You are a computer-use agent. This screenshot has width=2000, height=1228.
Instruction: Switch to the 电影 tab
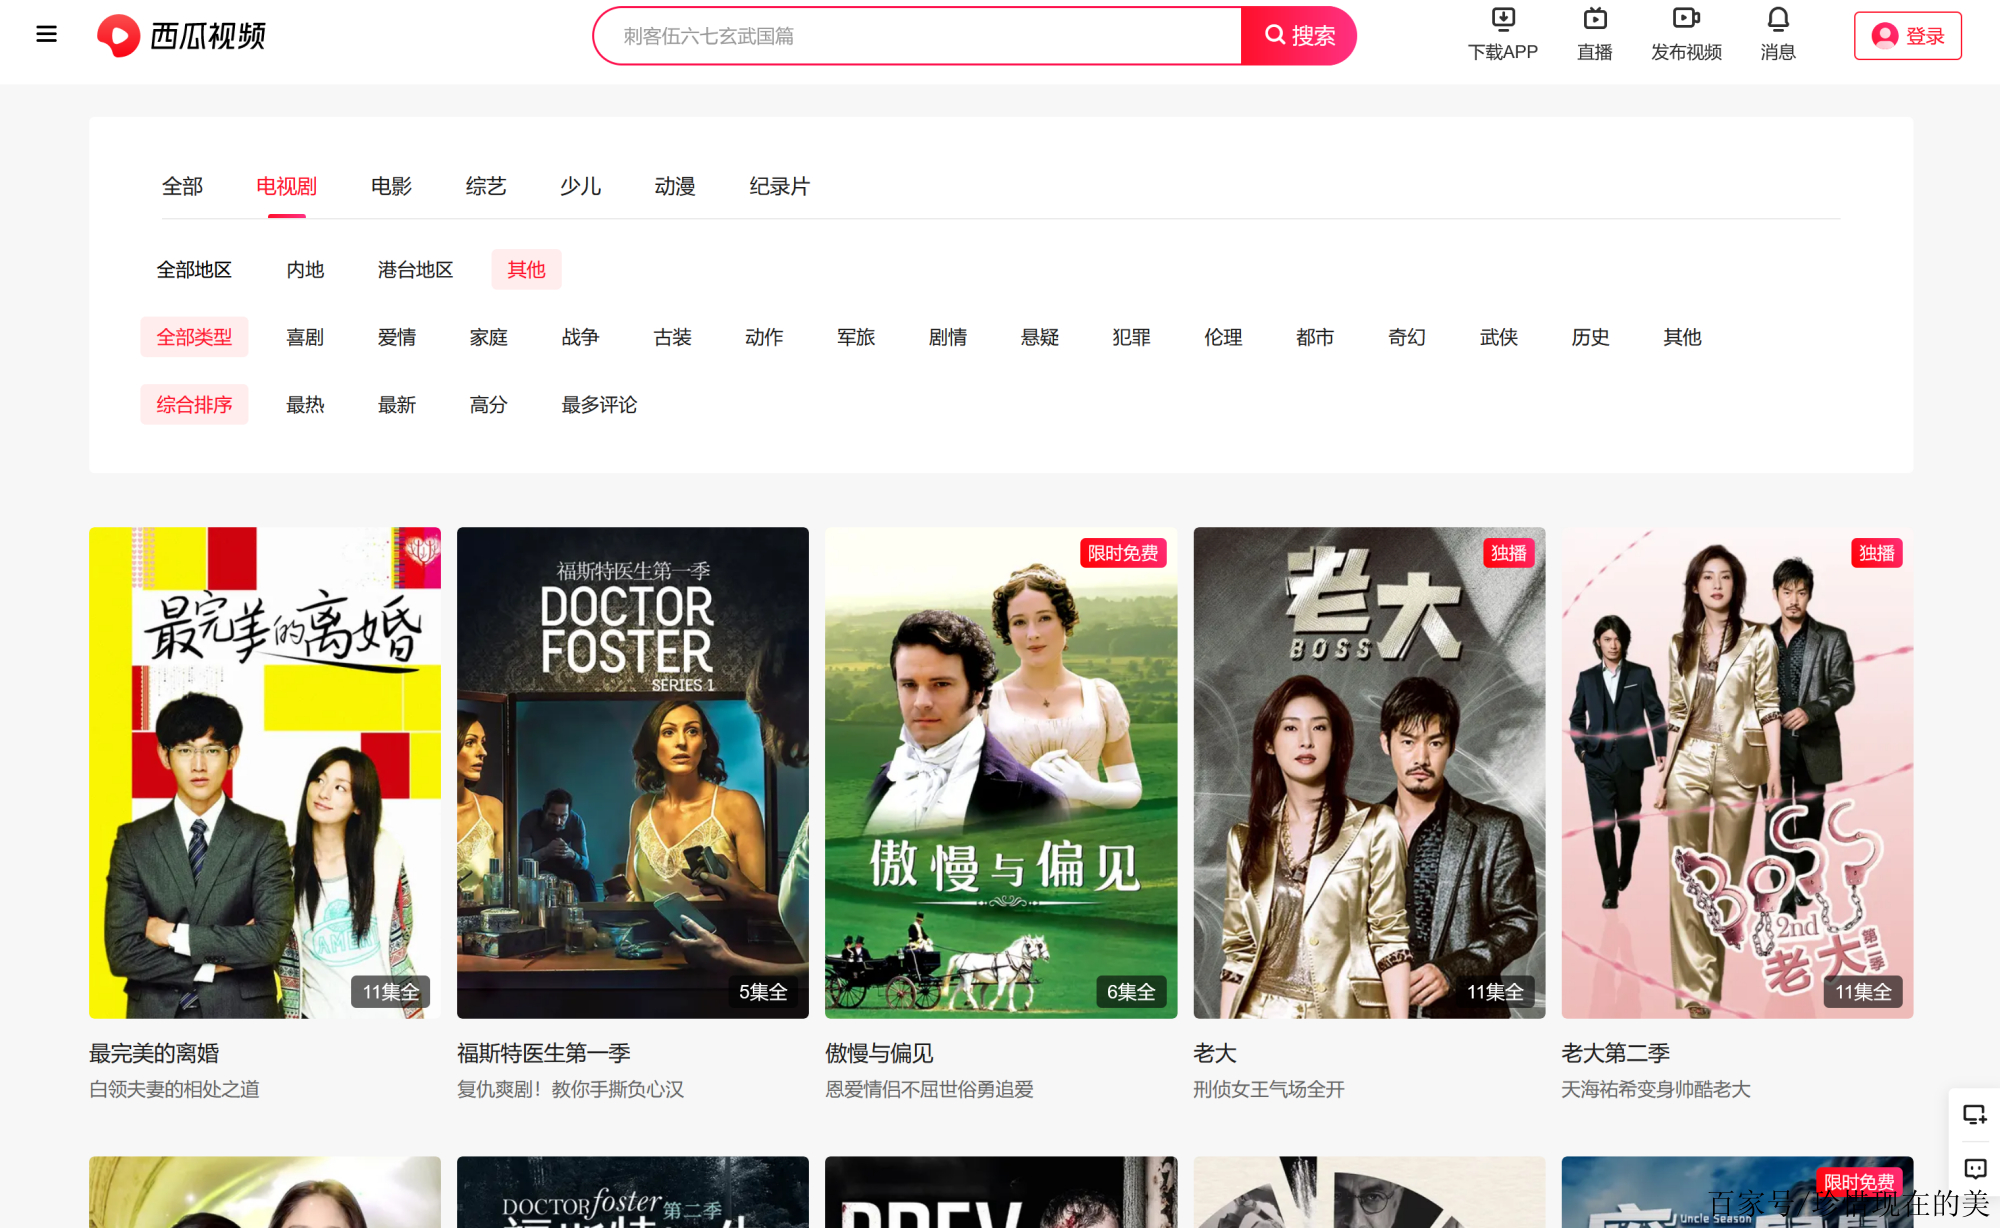pos(391,187)
